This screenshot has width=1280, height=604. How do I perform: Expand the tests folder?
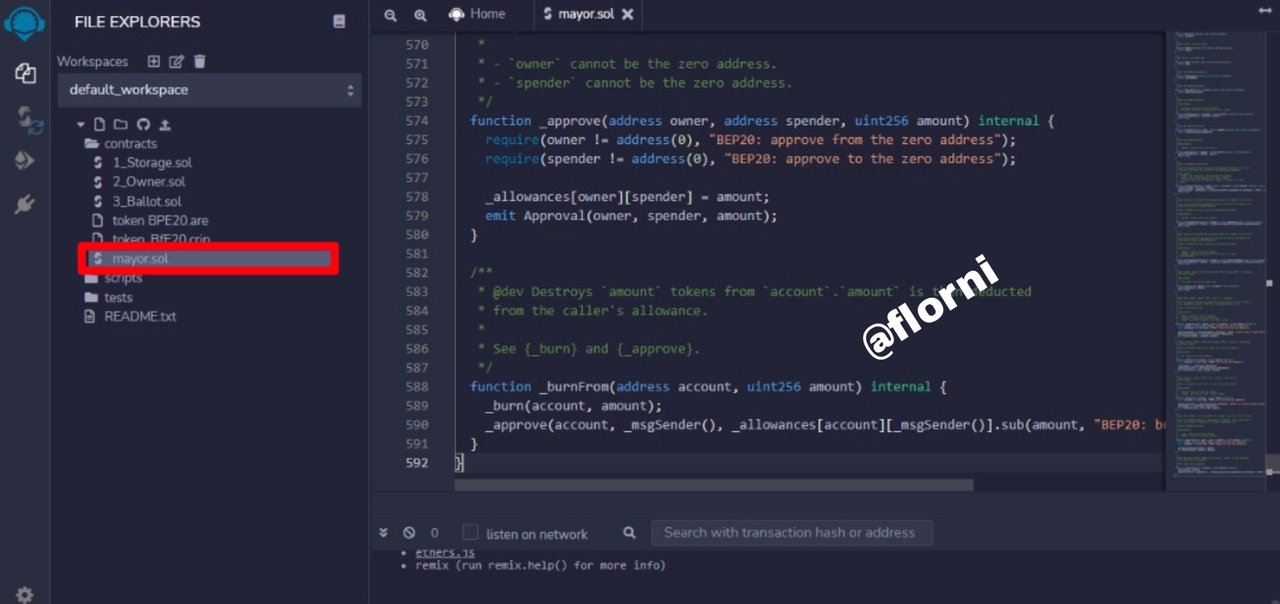coord(109,297)
